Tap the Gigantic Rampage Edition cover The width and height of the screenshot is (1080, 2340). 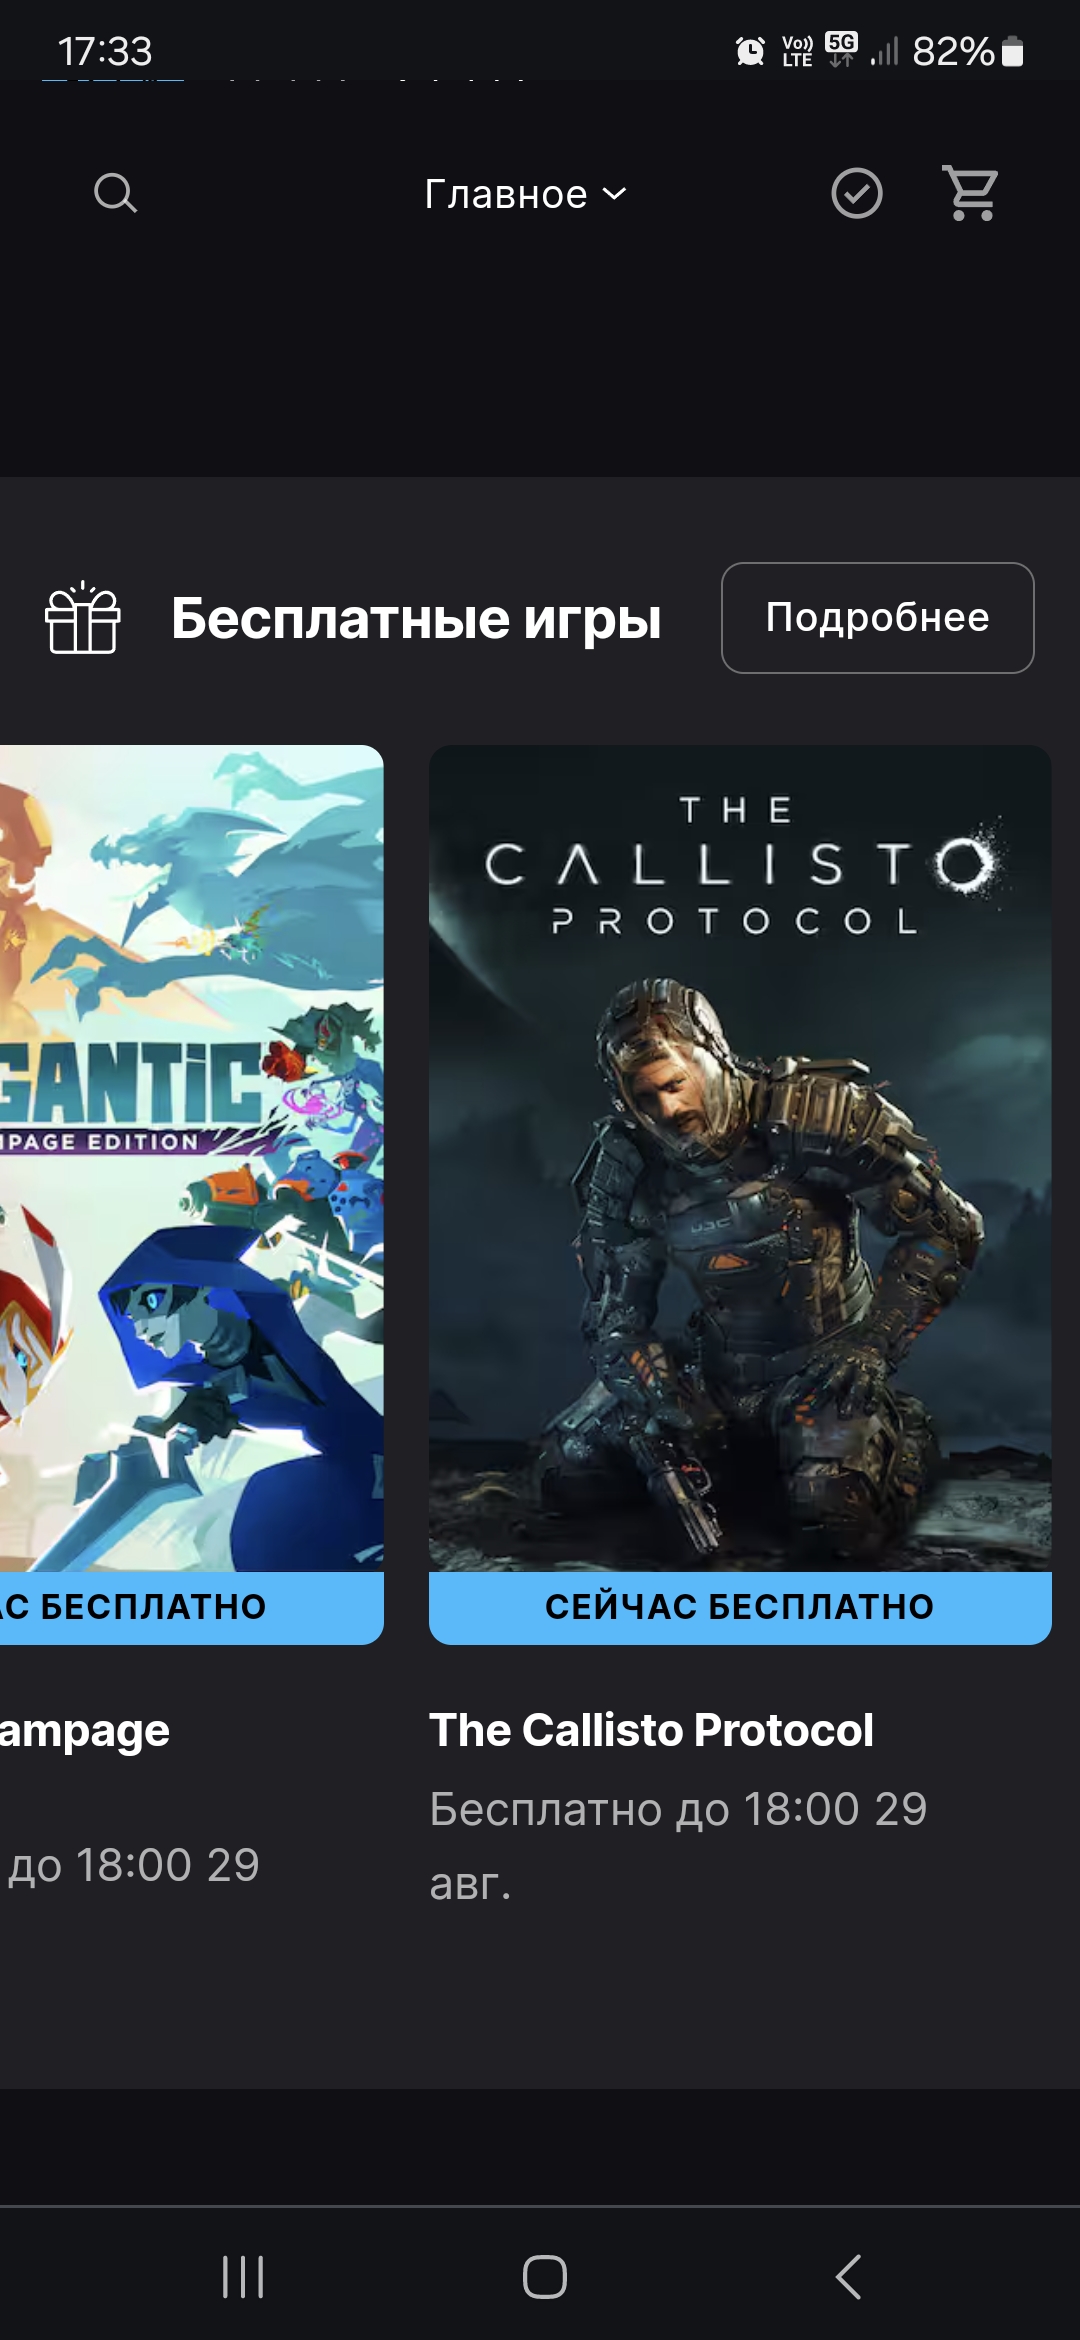192,1158
